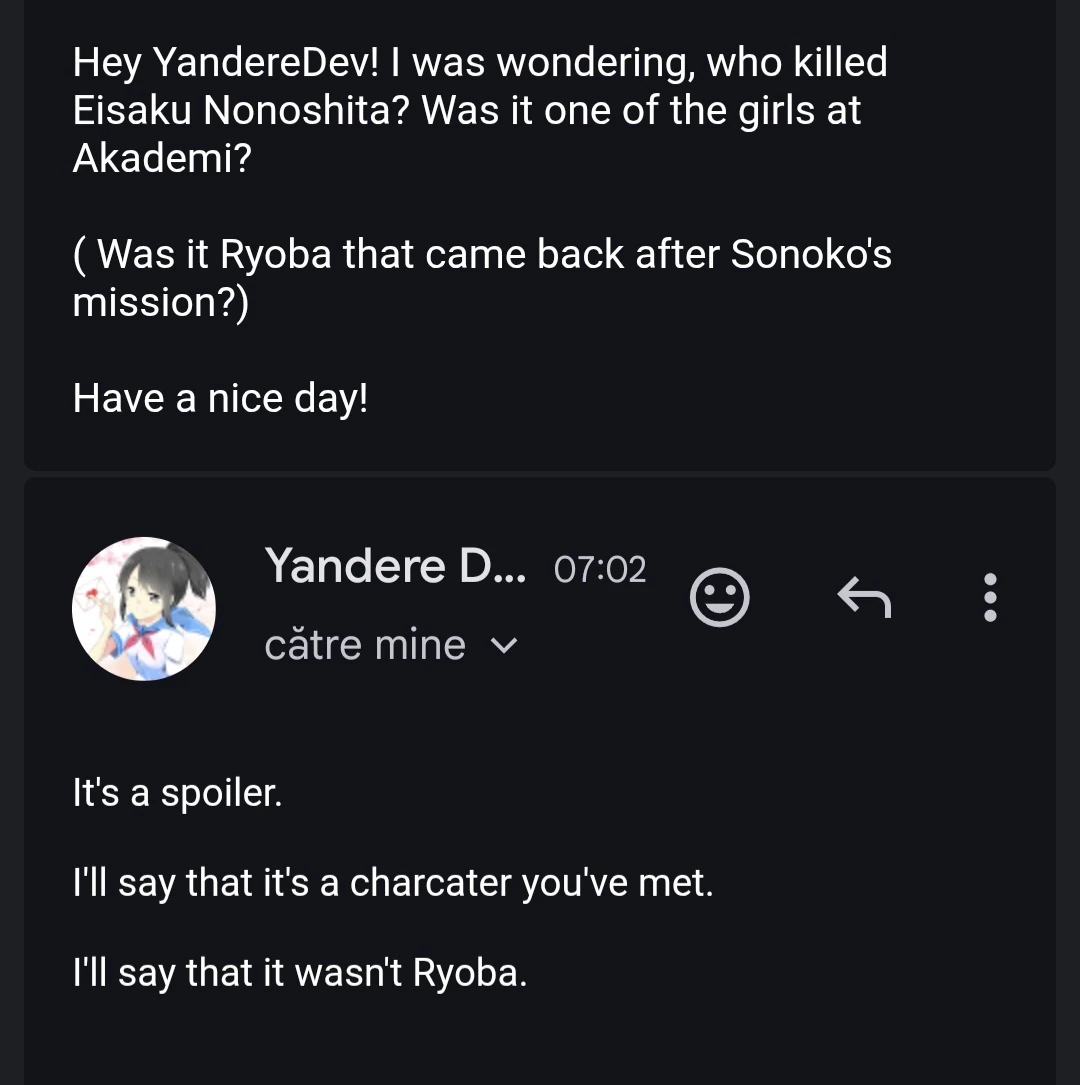Tap the 'Have a nice day!' line
Image resolution: width=1080 pixels, height=1085 pixels.
pos(221,399)
